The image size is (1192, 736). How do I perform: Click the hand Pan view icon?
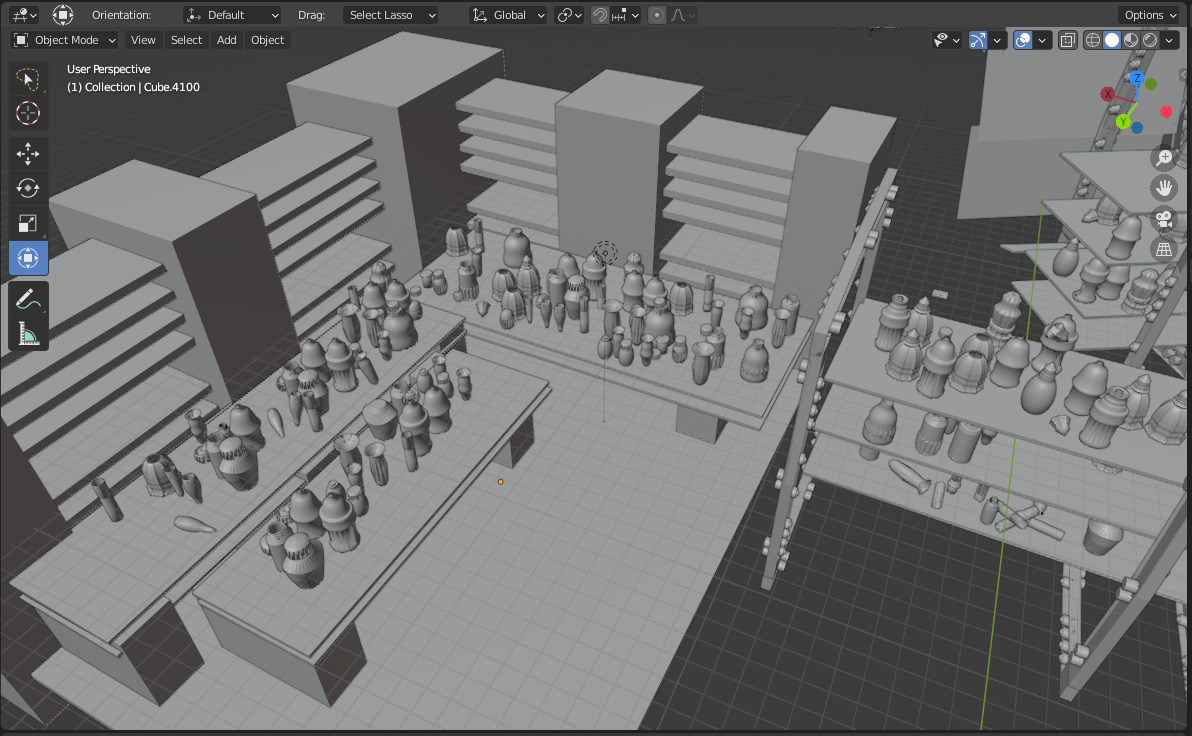pyautogui.click(x=1164, y=188)
